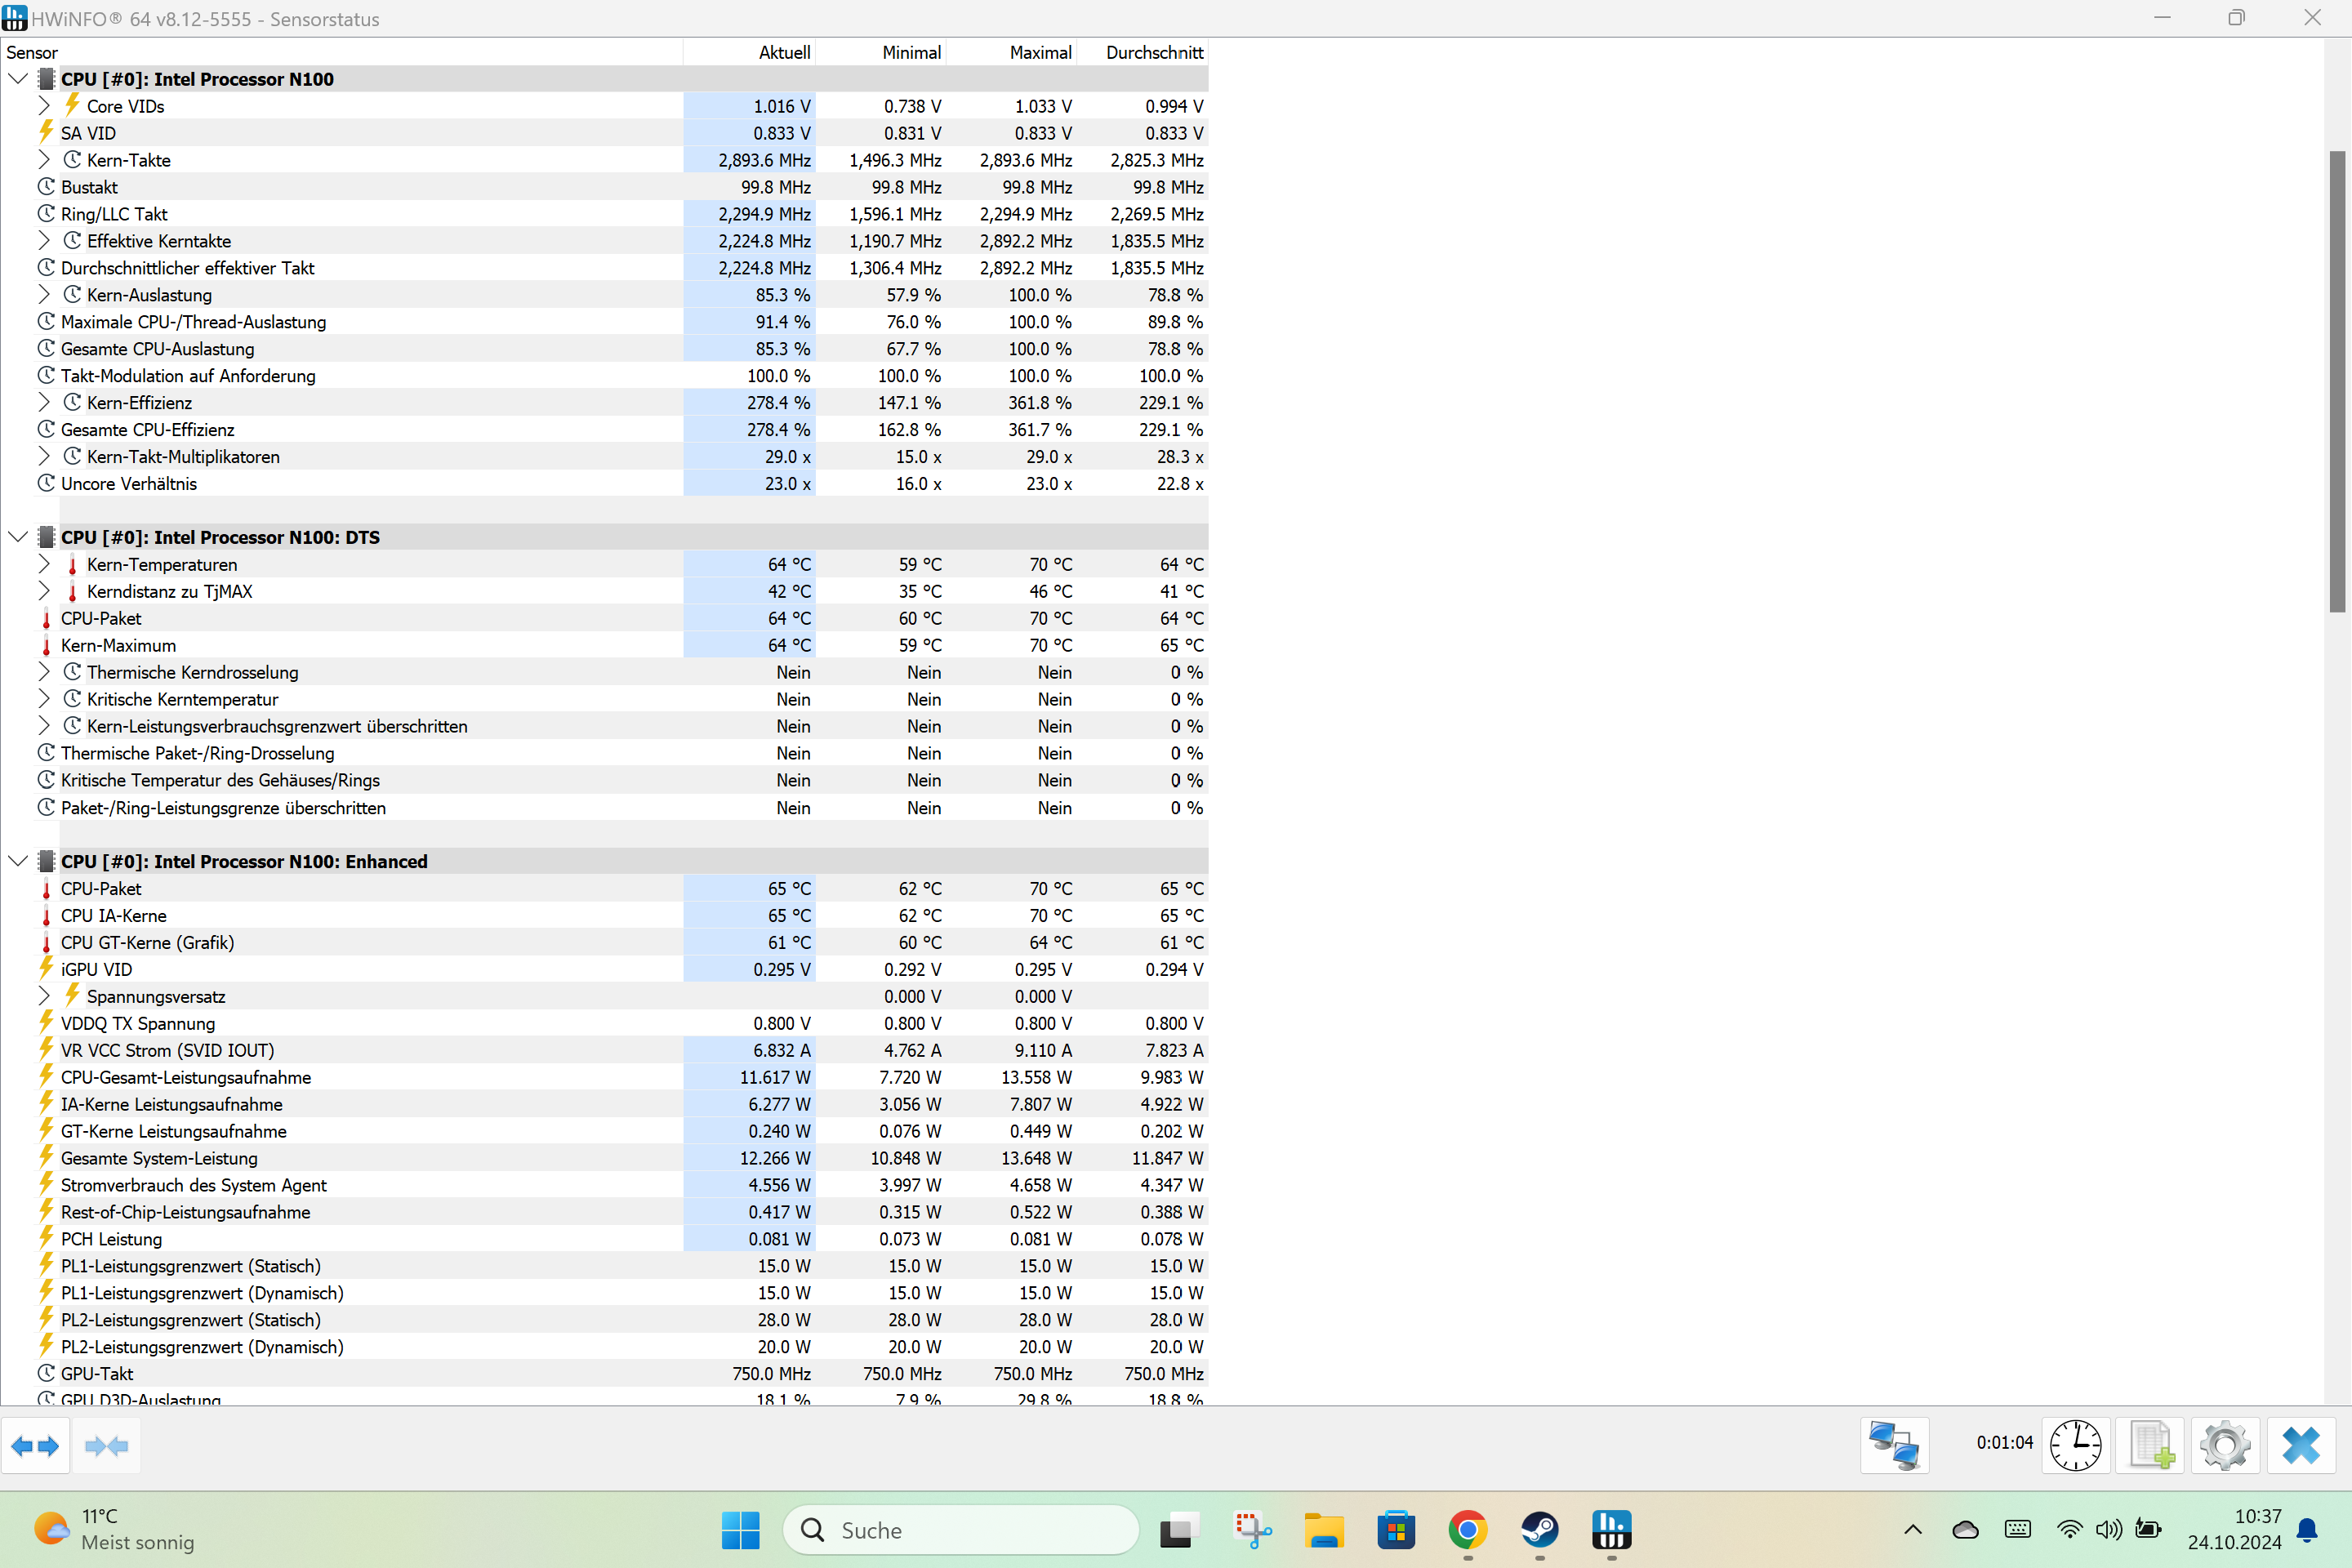The image size is (2352, 1568).
Task: Select the PL2-Leistungsgrenzwert (Dynamisch) row
Action: 604,1347
